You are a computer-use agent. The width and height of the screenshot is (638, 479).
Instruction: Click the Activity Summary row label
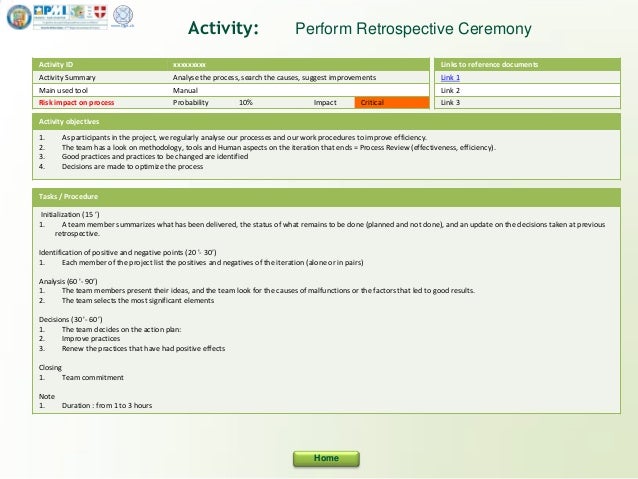pyautogui.click(x=67, y=77)
